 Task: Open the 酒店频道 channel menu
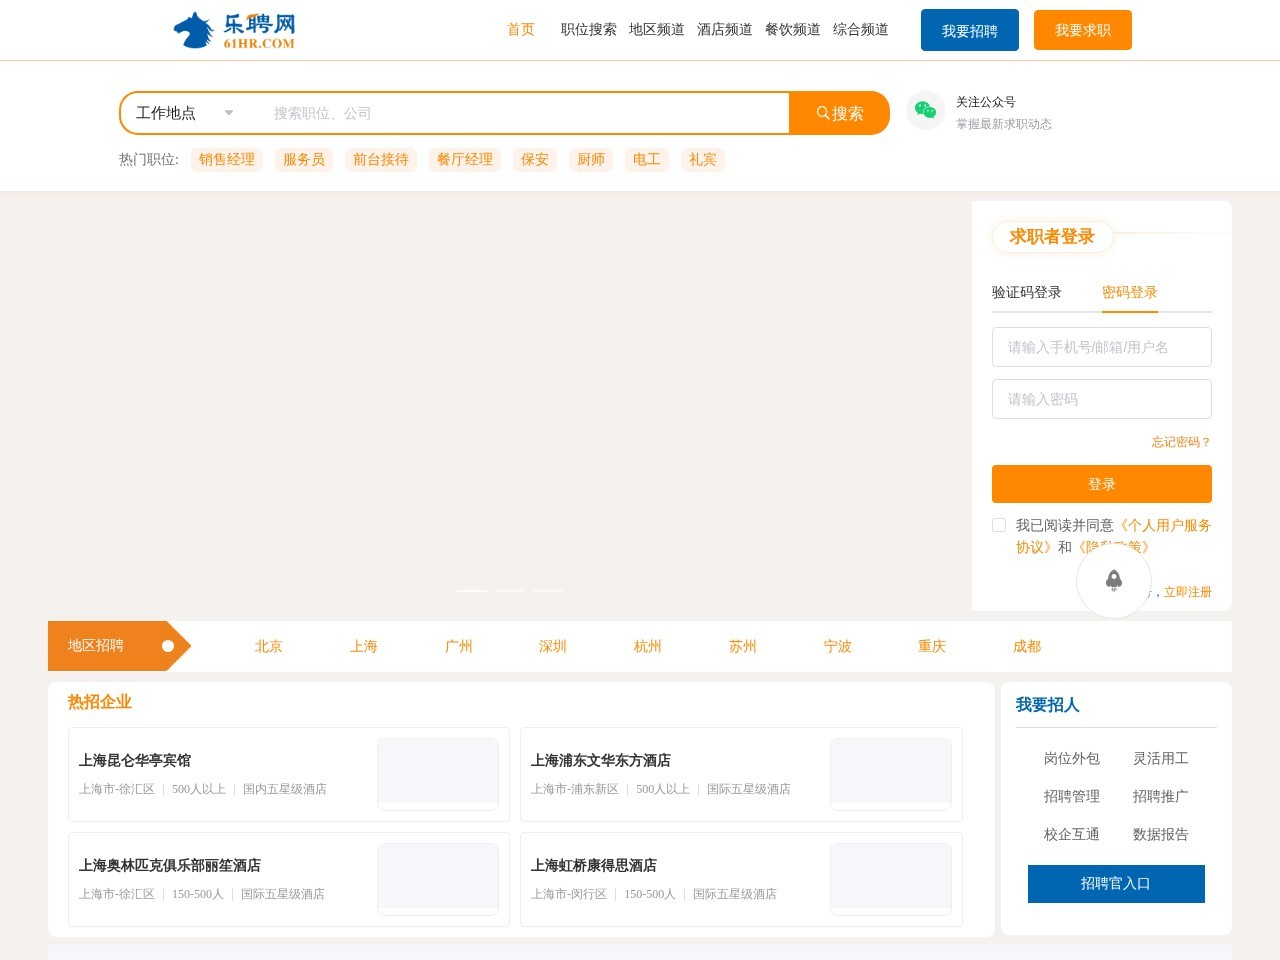[725, 29]
